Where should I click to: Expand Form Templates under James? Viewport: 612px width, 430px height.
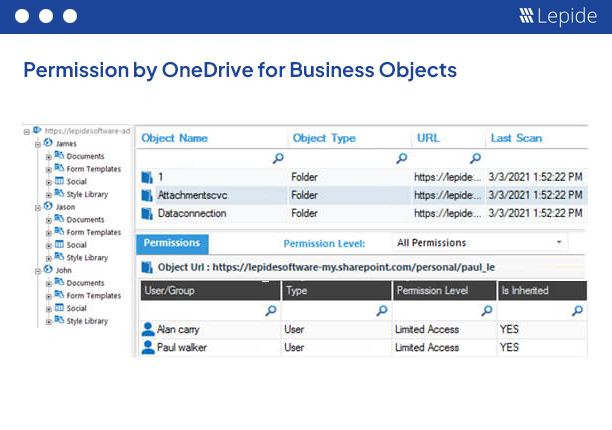49,170
